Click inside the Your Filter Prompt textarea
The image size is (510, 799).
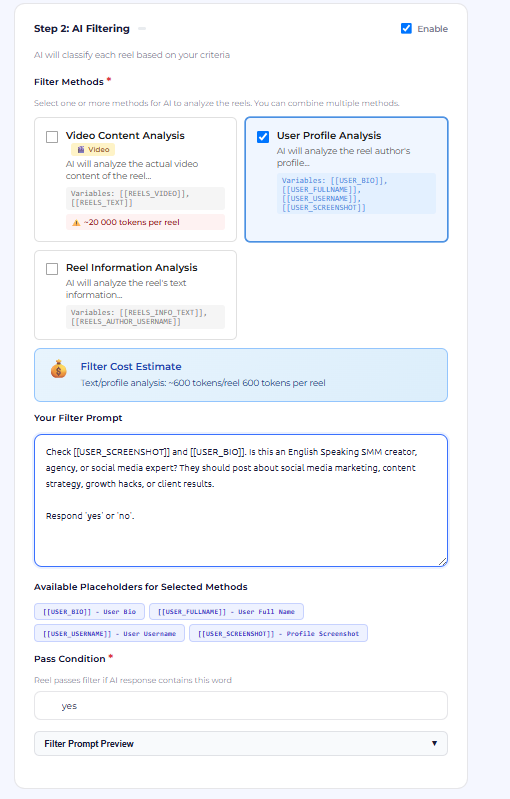coord(241,500)
